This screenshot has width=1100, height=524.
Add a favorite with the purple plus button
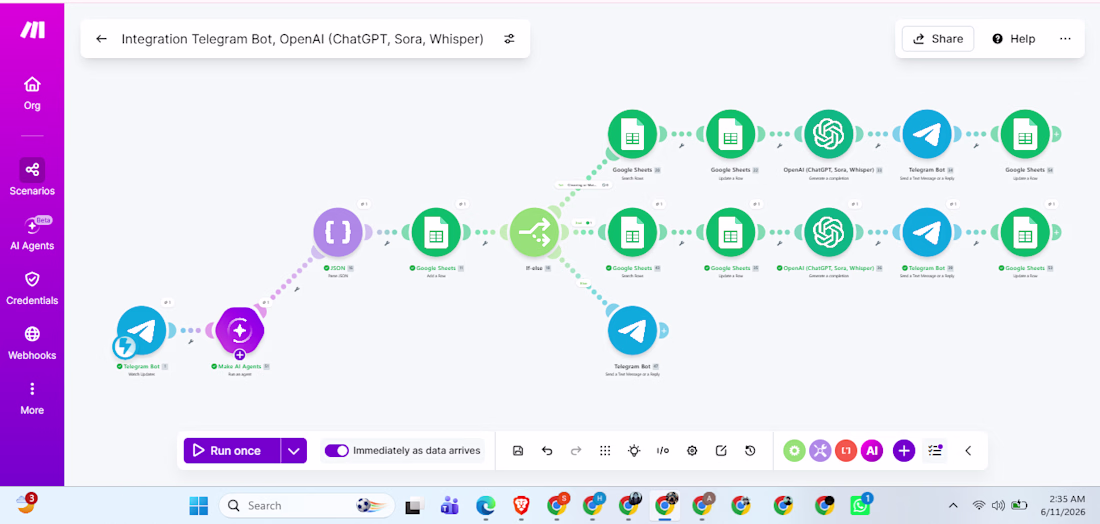[x=904, y=450]
